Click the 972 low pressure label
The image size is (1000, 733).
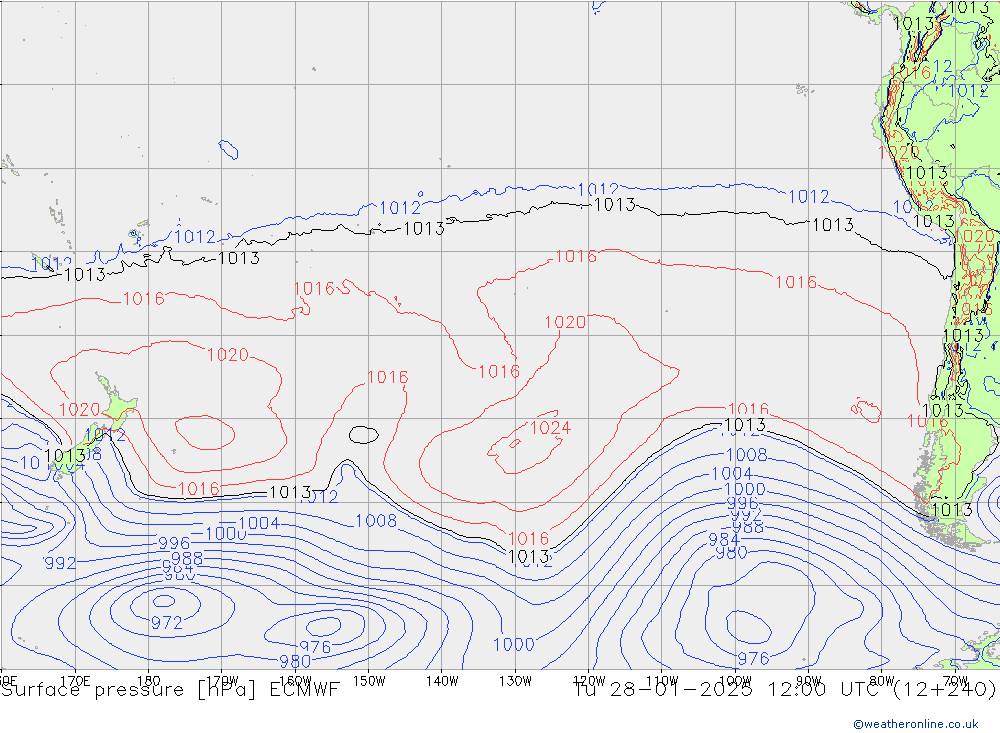click(166, 623)
